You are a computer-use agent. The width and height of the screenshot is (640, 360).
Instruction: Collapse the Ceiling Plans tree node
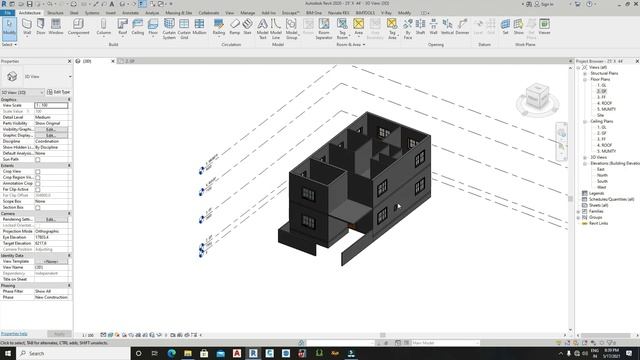click(x=585, y=121)
